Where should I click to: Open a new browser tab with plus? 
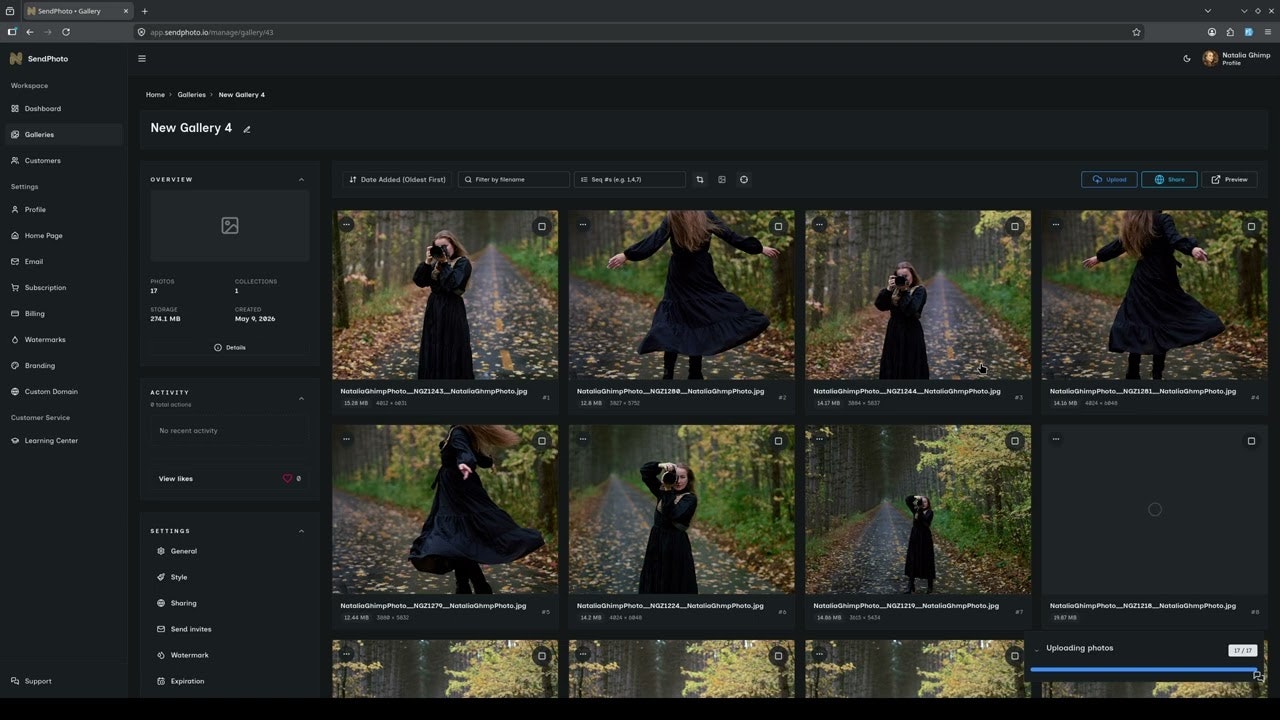tap(144, 11)
